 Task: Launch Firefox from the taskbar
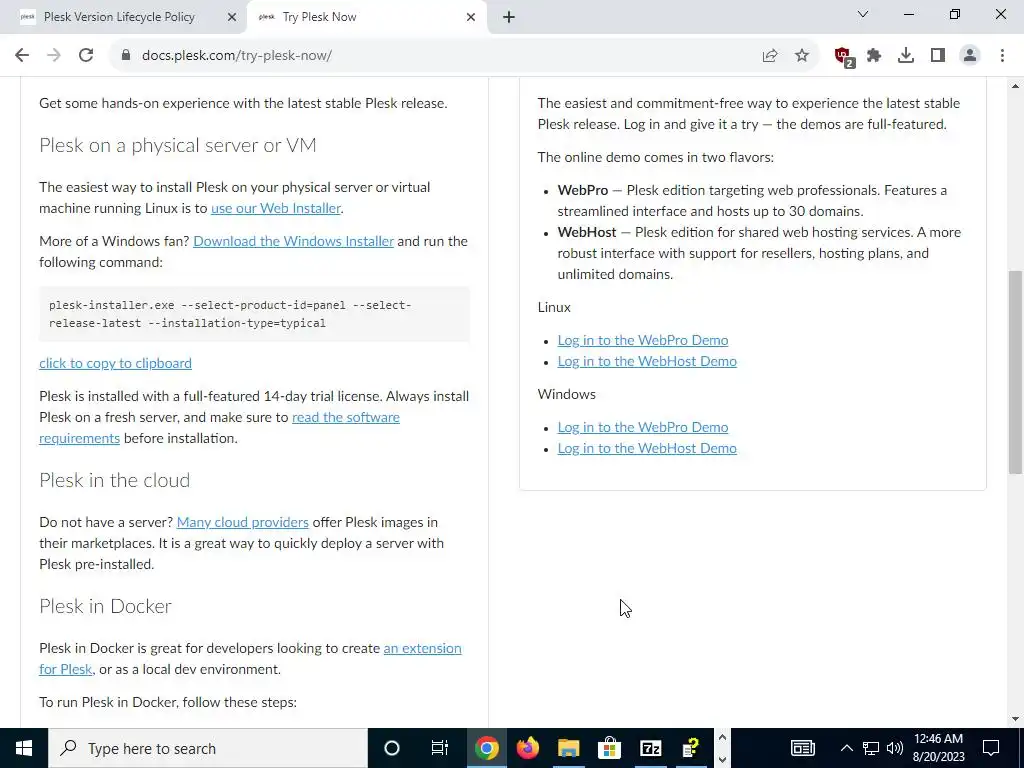pos(528,748)
